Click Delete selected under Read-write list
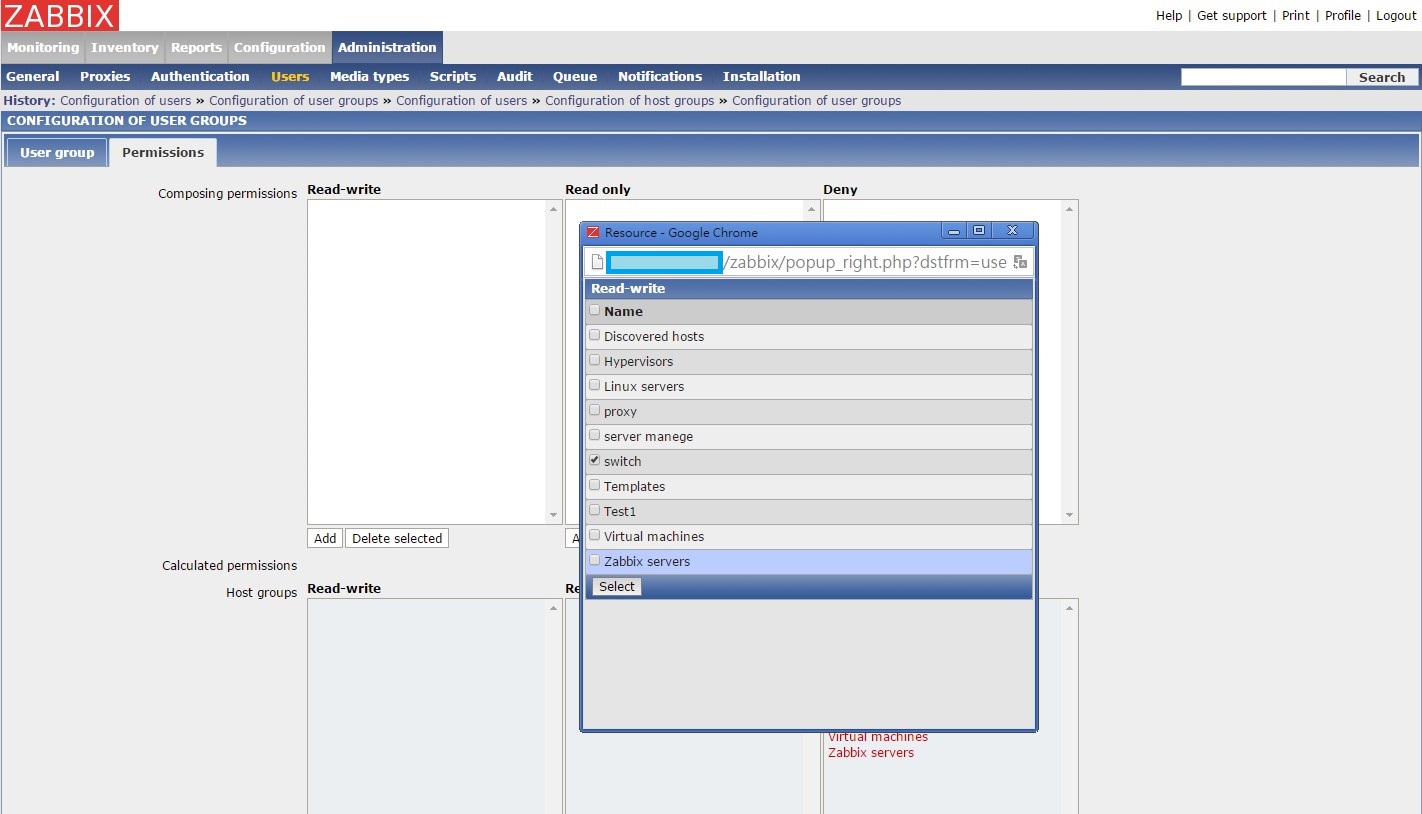 tap(396, 538)
